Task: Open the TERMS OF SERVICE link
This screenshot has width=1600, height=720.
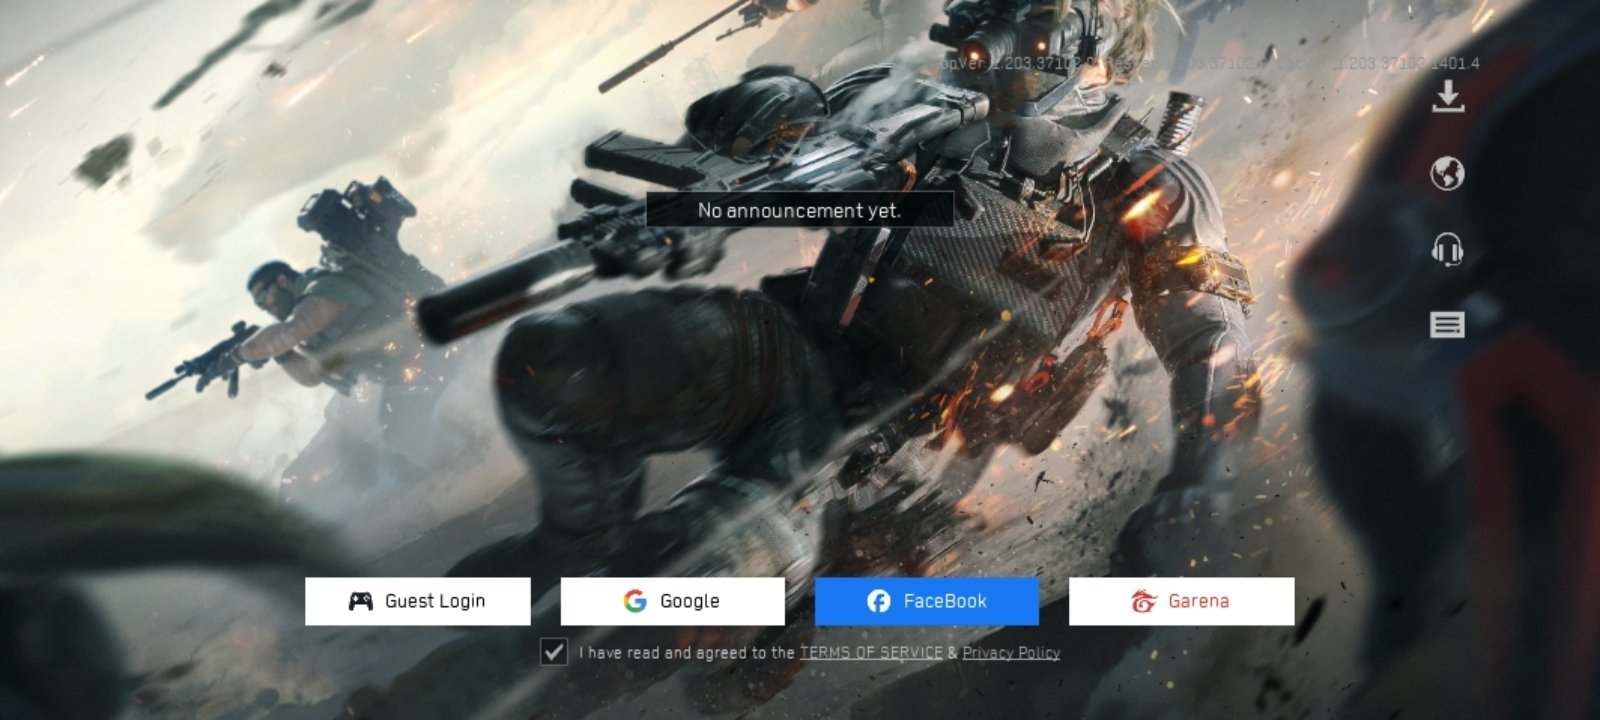Action: pyautogui.click(x=870, y=653)
